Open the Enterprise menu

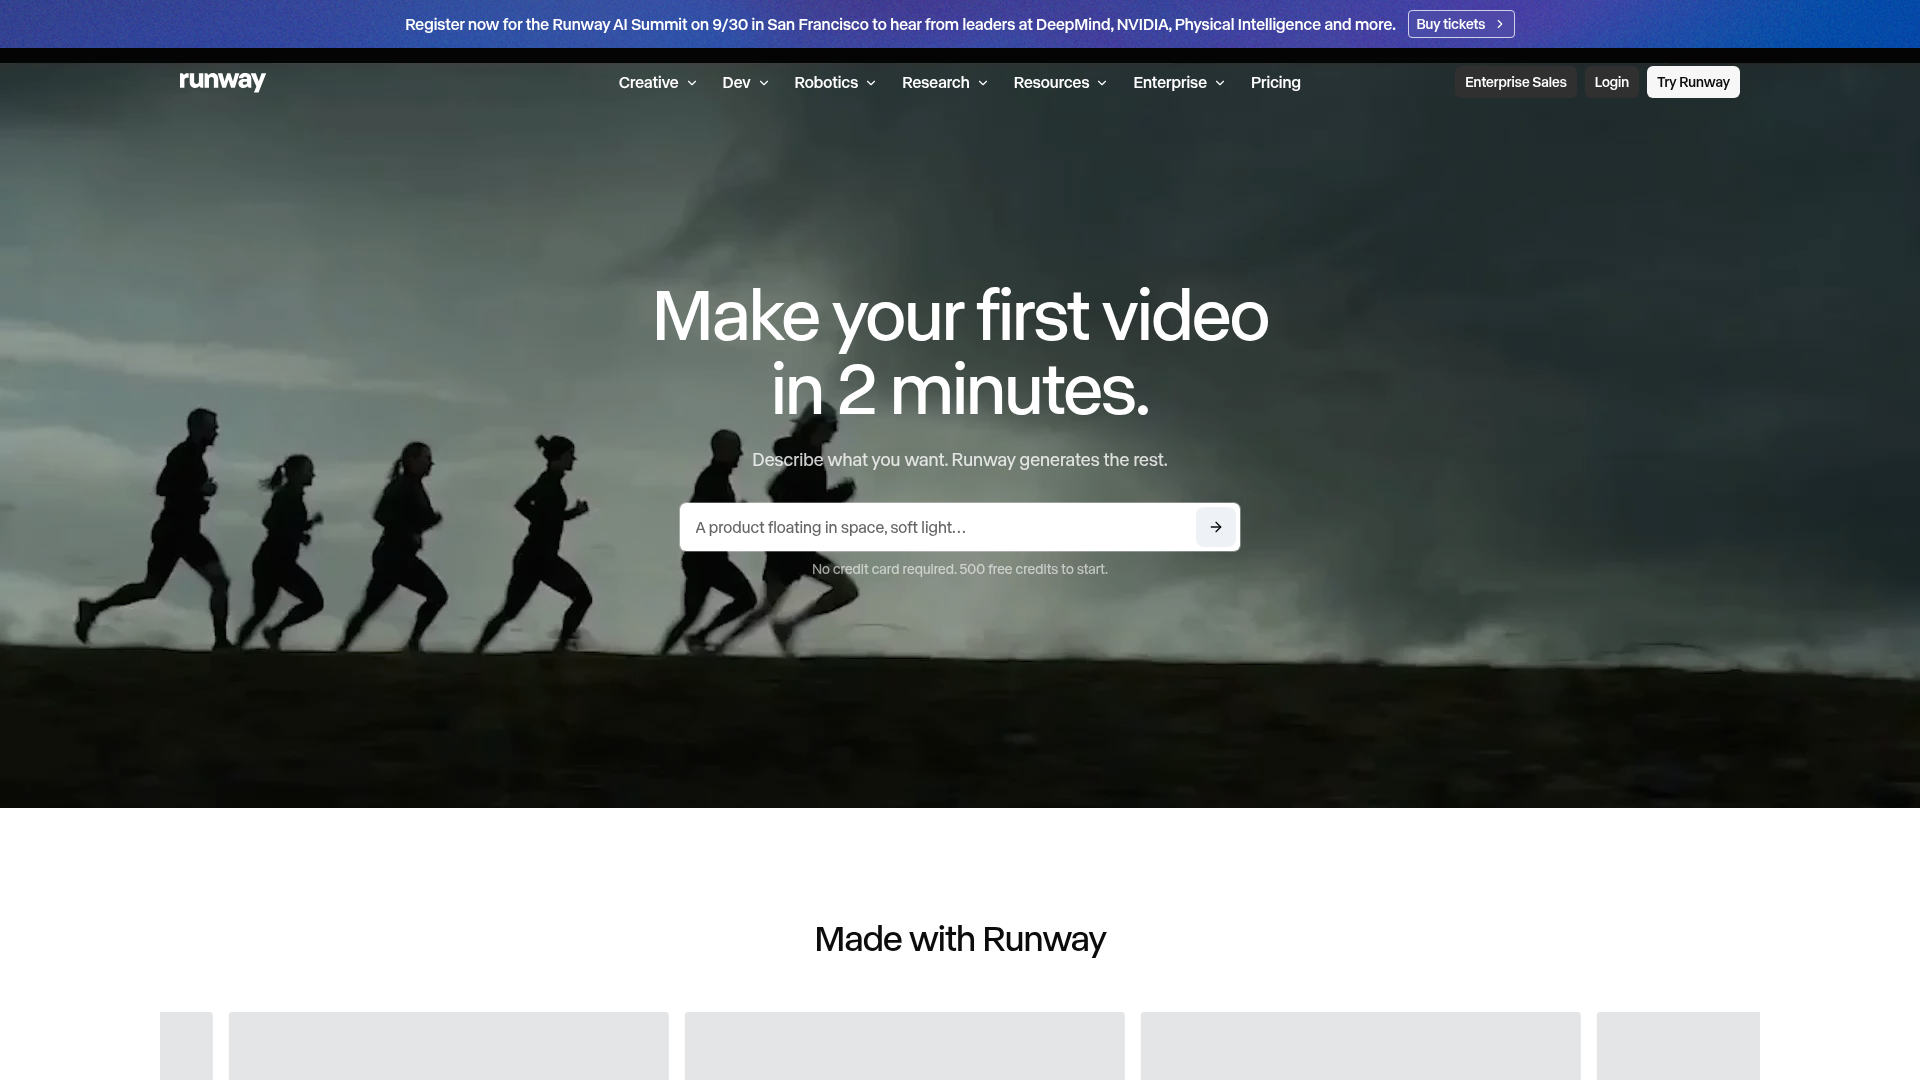pos(1178,82)
